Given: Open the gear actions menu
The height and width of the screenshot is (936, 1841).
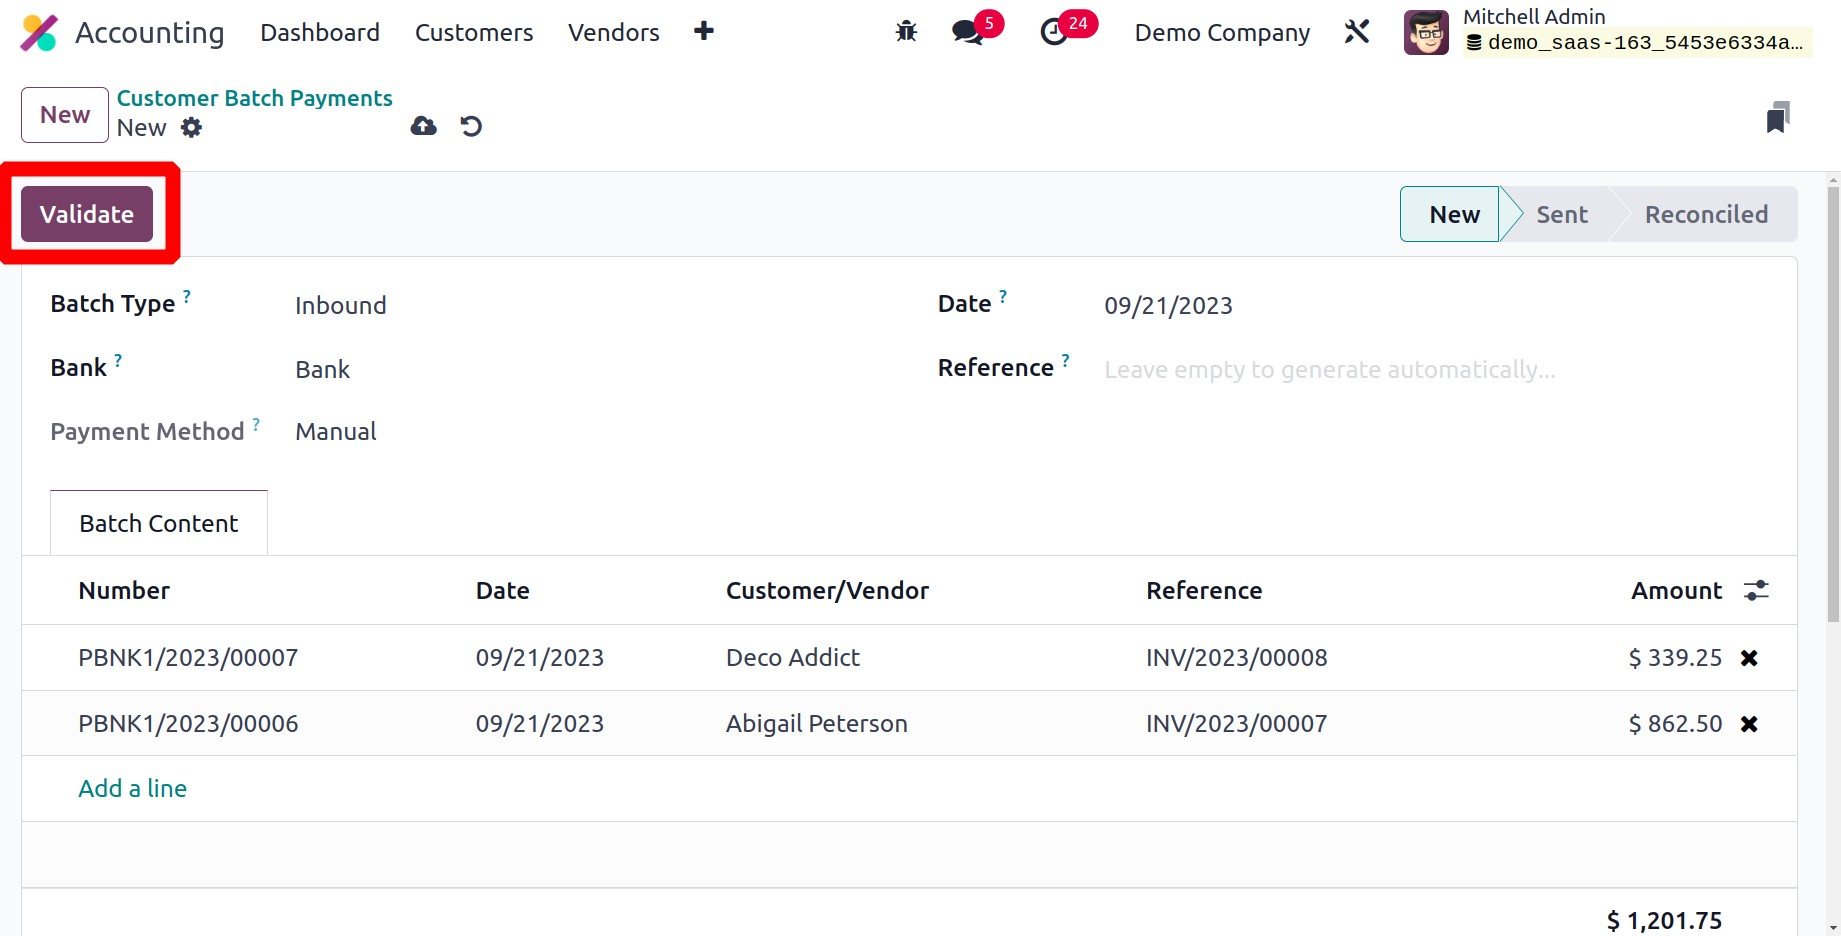Looking at the screenshot, I should pyautogui.click(x=191, y=128).
